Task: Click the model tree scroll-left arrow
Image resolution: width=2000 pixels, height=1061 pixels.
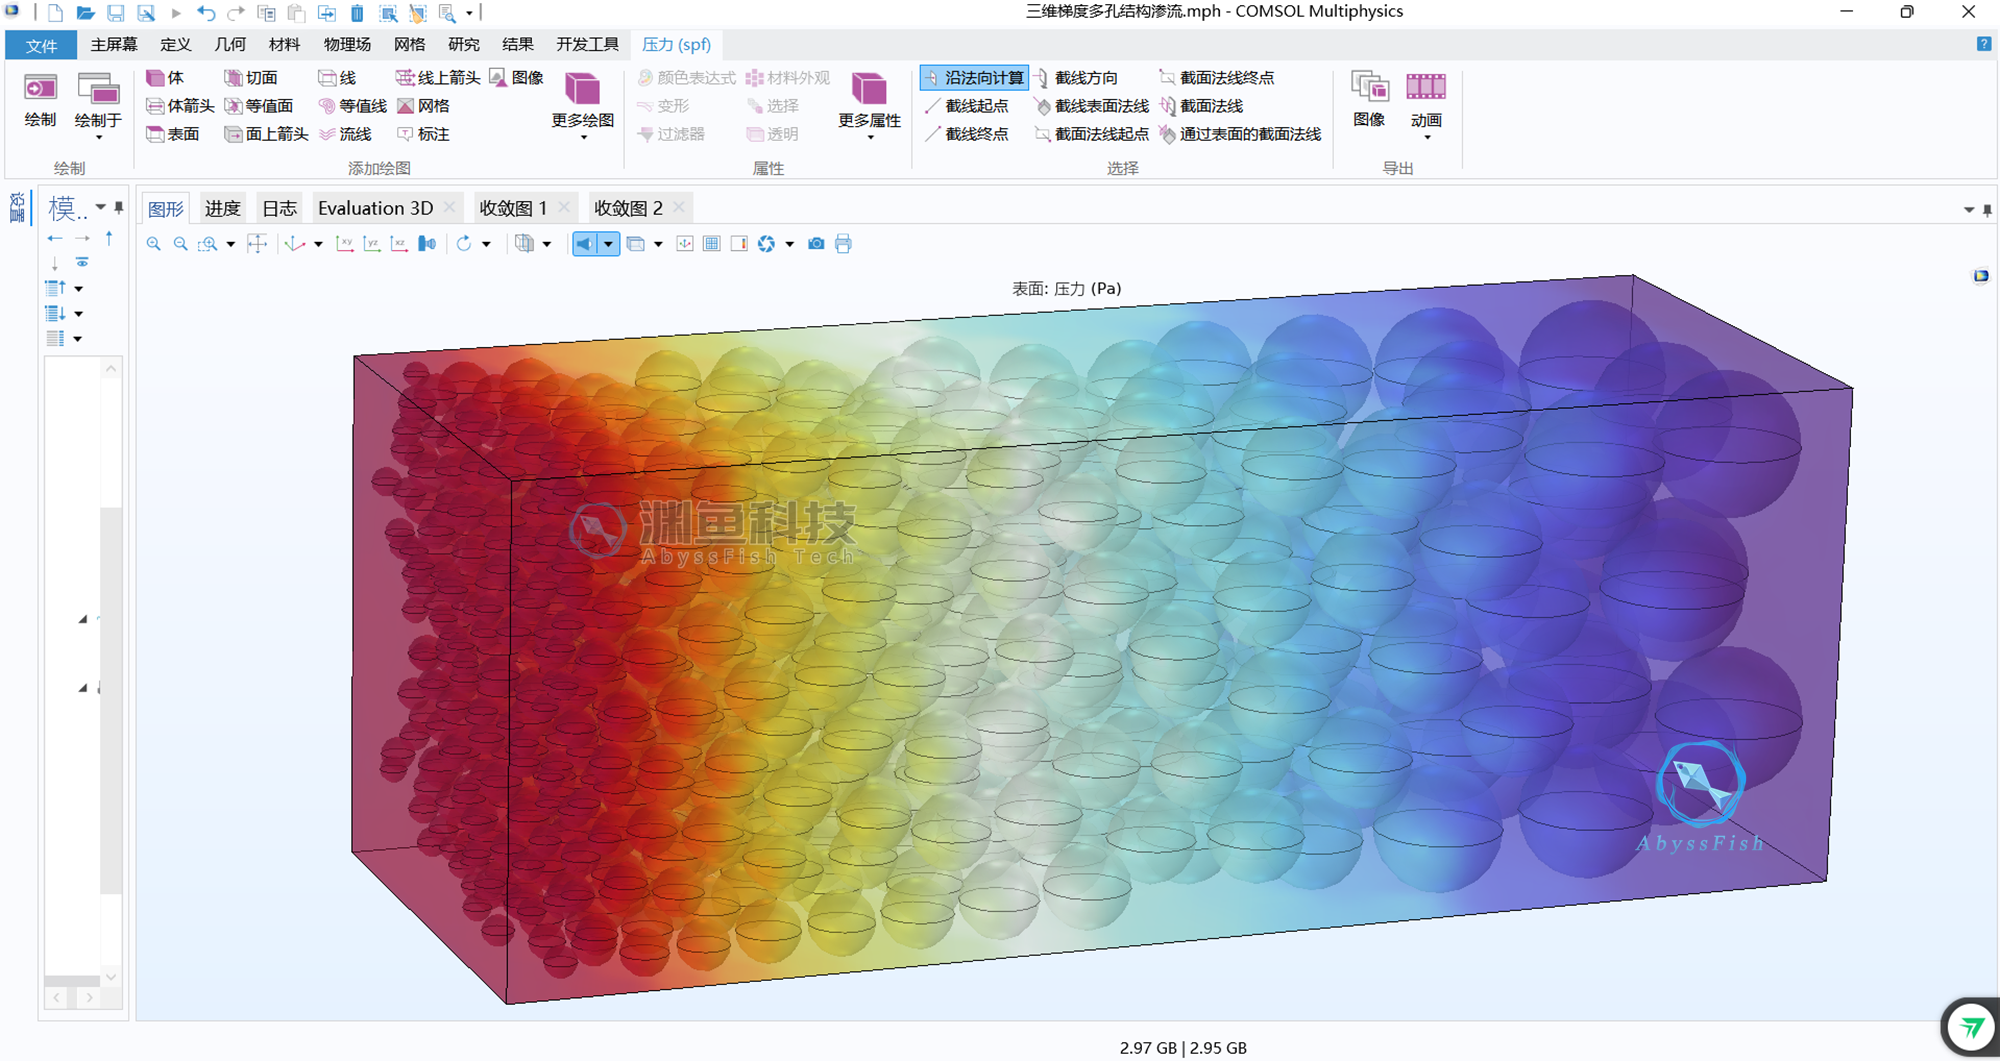Action: coord(57,998)
